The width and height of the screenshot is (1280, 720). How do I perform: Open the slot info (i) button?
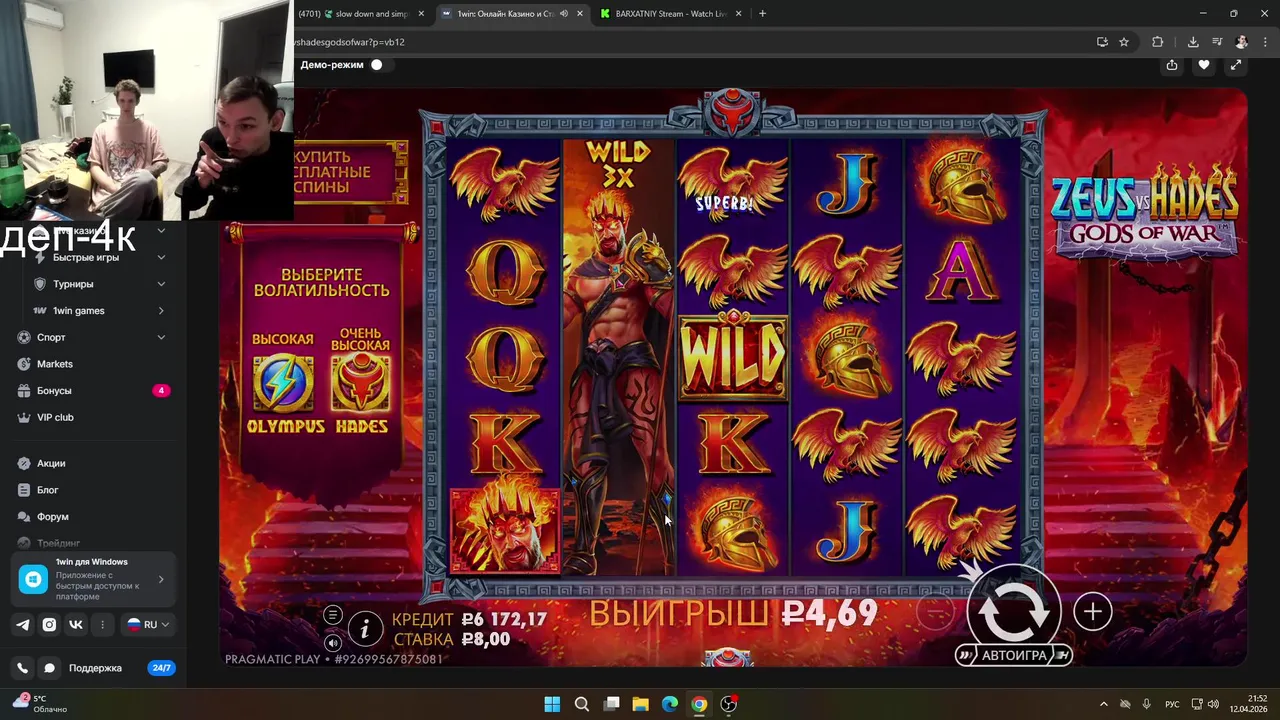pyautogui.click(x=365, y=627)
